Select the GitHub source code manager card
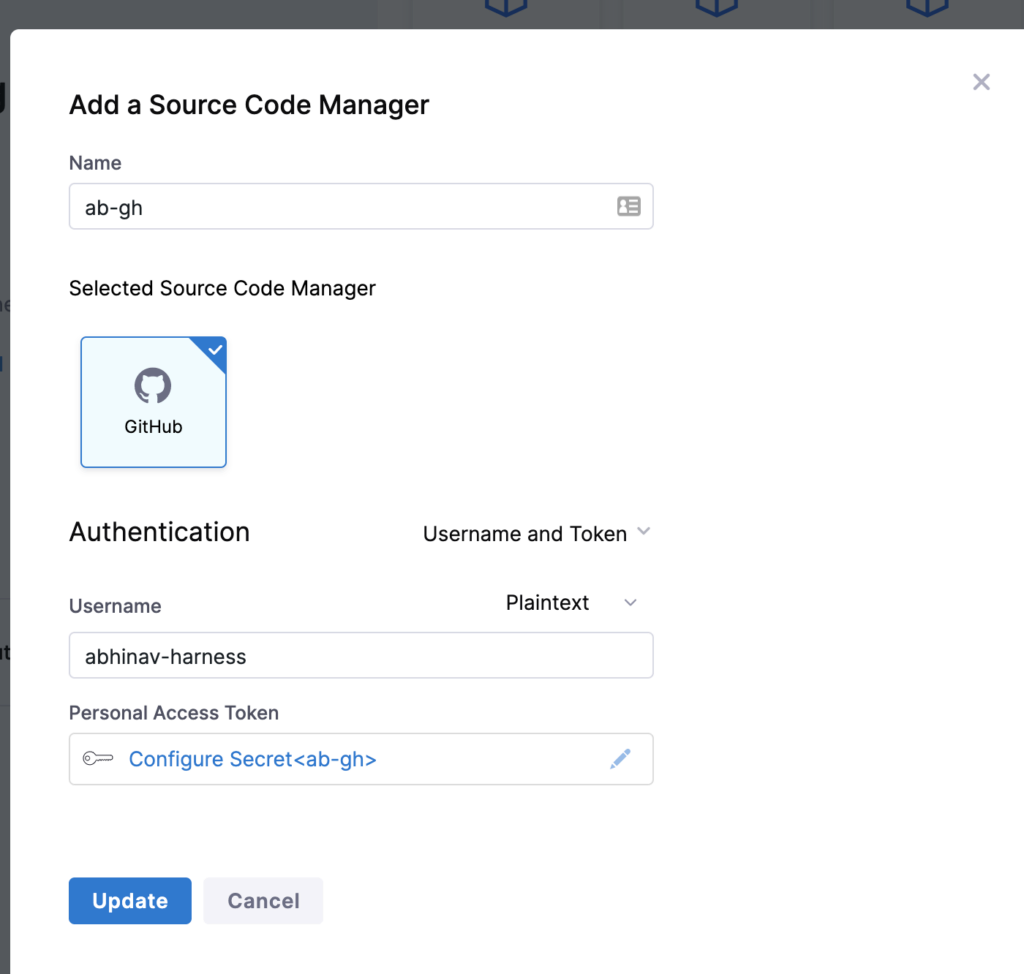 (153, 402)
